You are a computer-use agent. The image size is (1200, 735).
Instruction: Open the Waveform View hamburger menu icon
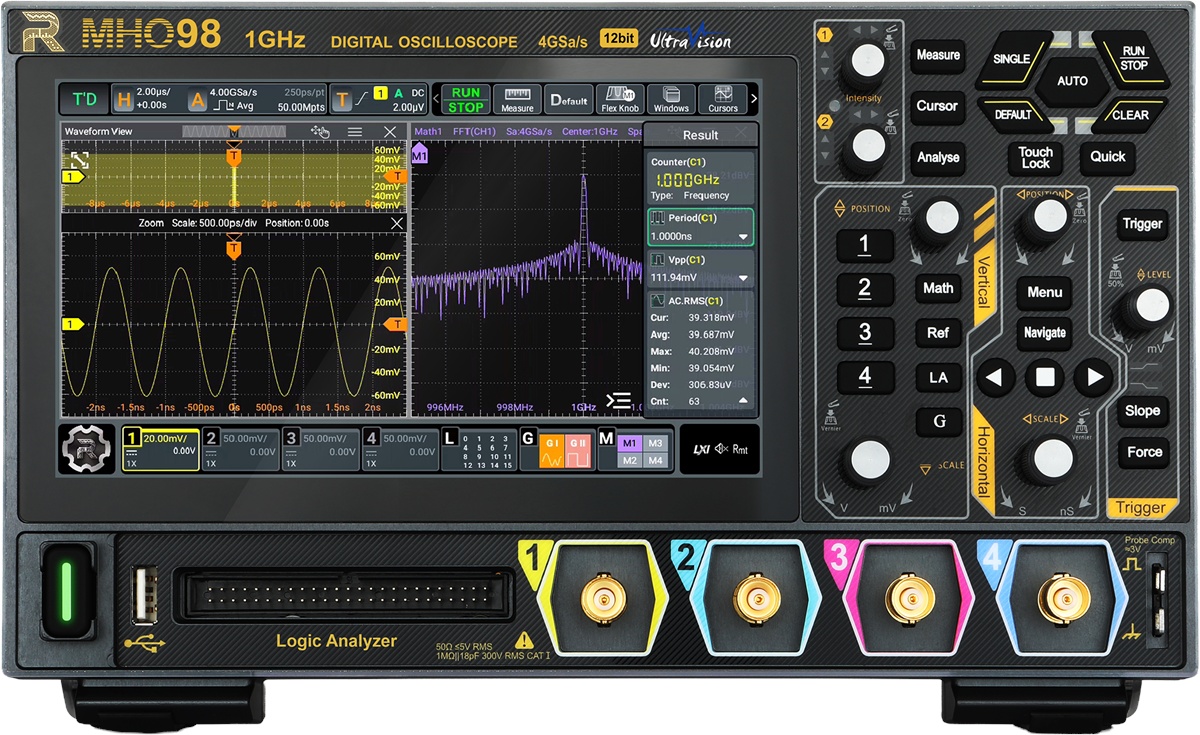point(355,131)
